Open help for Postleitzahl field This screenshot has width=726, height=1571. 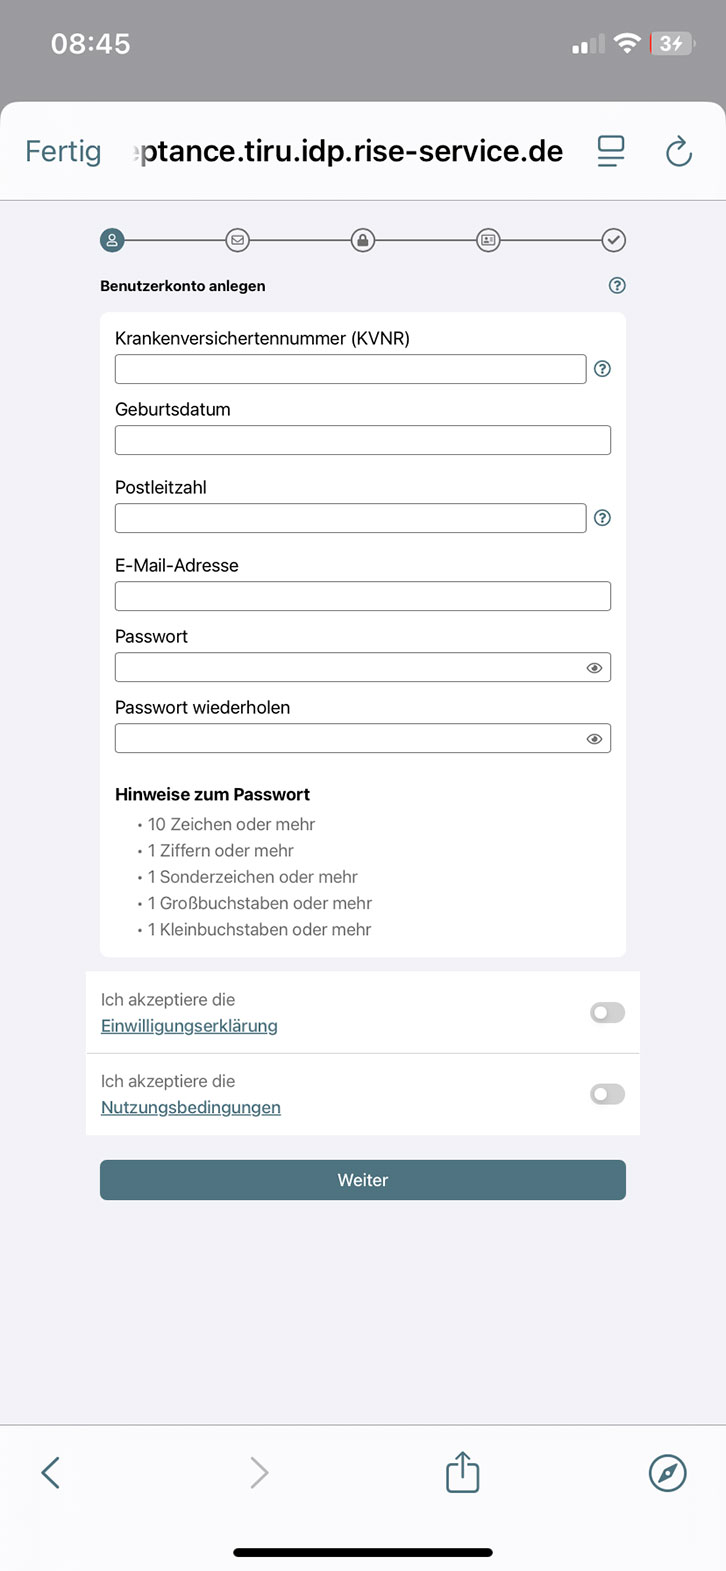tap(602, 518)
